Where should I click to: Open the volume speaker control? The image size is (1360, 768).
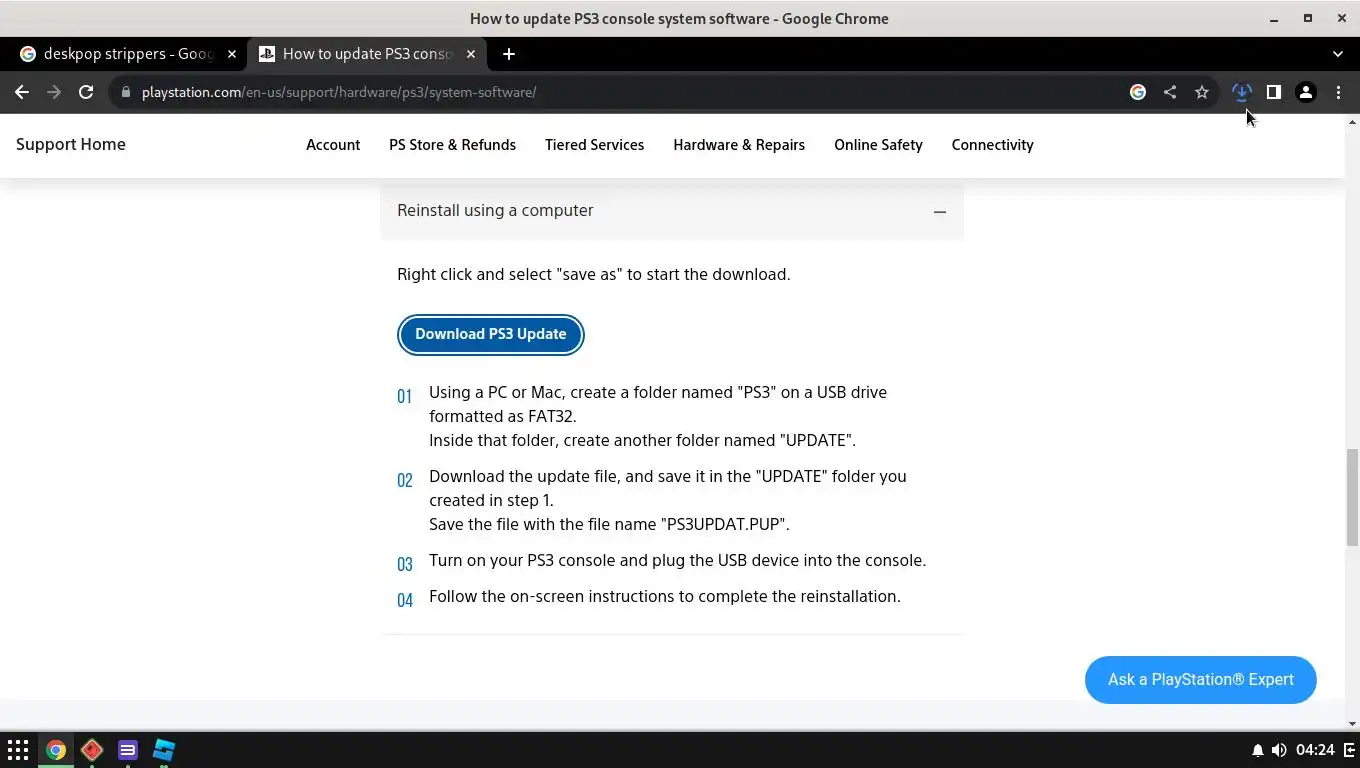tap(1279, 750)
